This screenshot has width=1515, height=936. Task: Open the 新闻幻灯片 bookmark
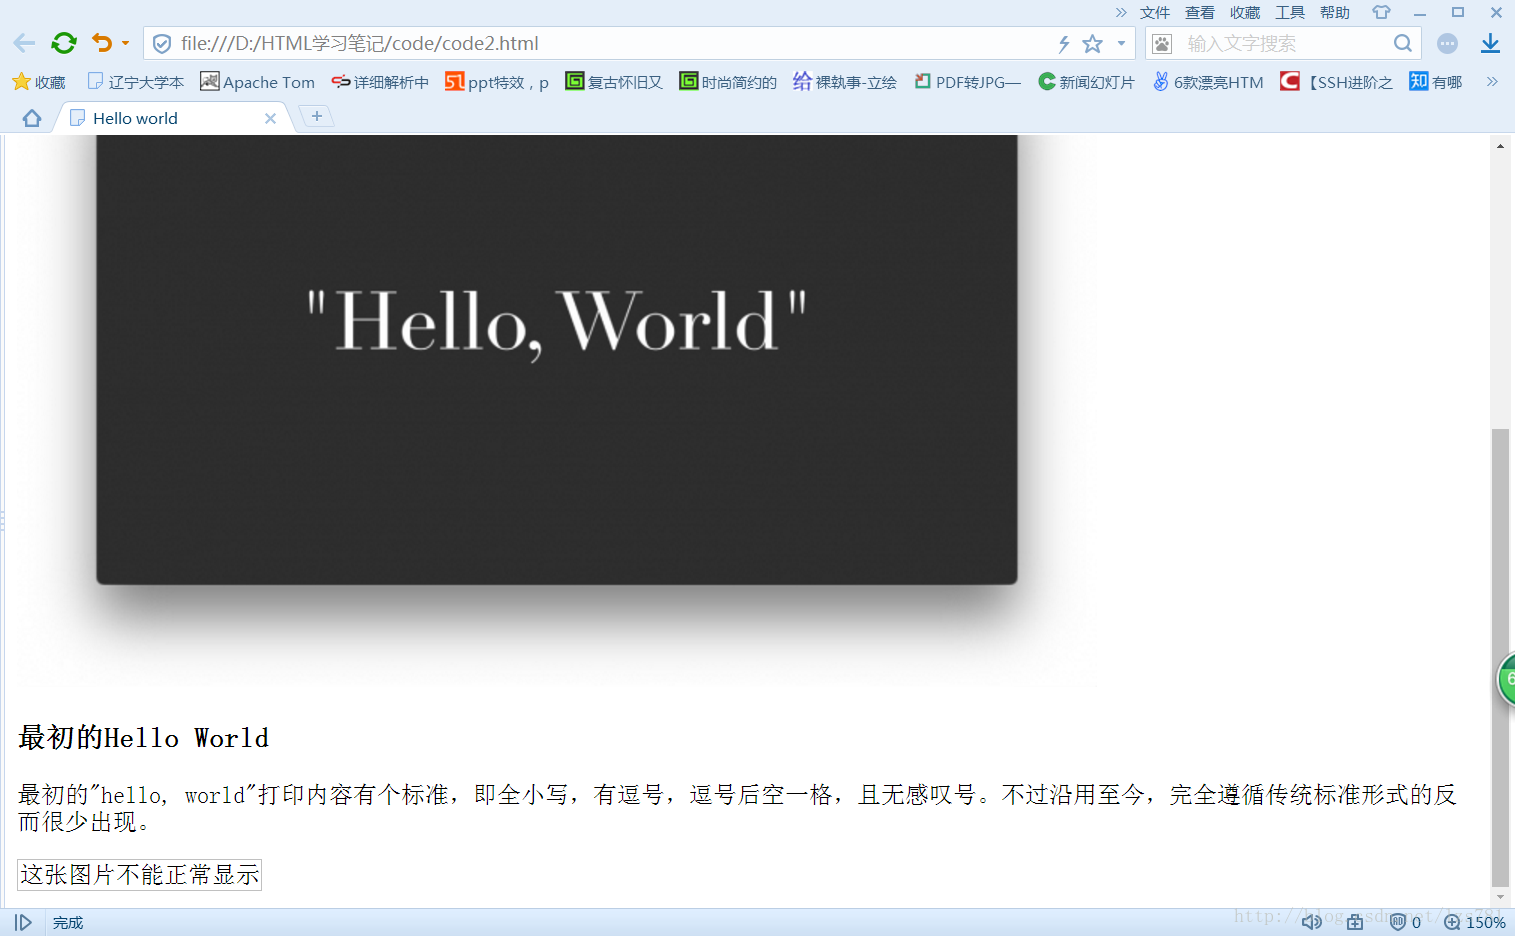(1086, 82)
